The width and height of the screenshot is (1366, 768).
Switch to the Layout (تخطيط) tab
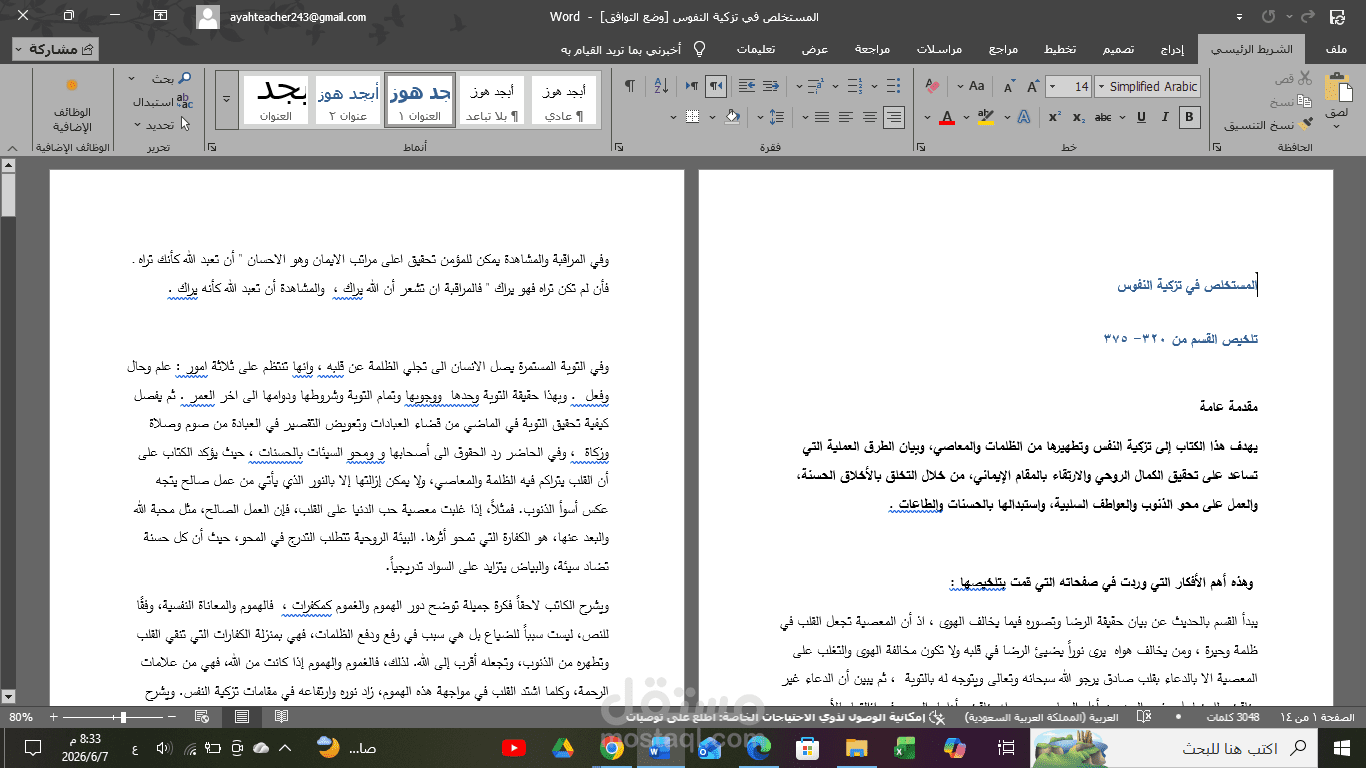tap(1060, 49)
